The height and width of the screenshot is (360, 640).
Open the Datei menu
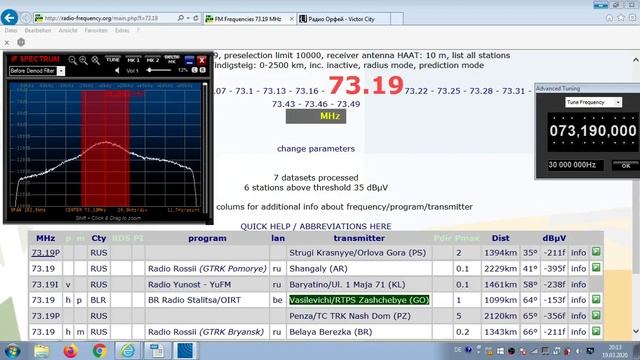coord(11,30)
